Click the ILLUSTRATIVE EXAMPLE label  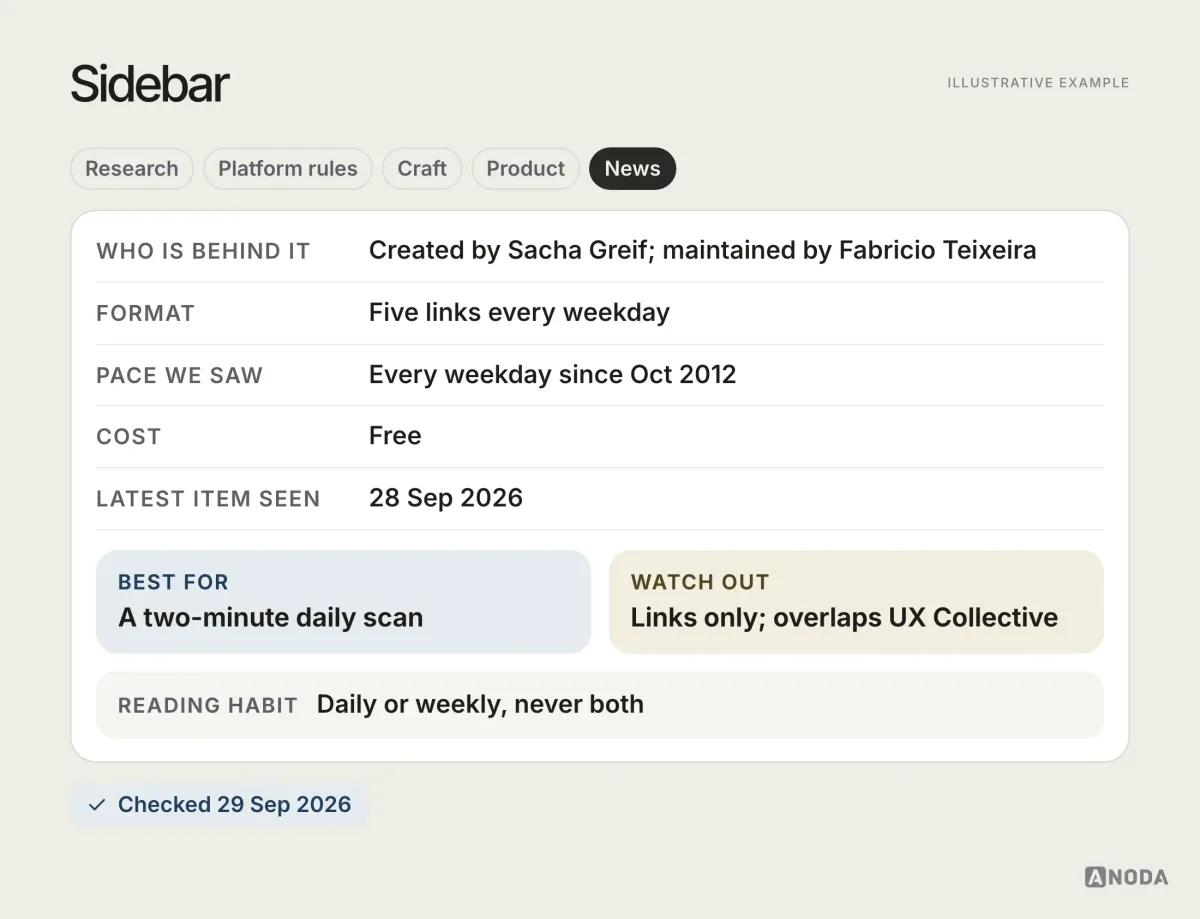(1038, 83)
